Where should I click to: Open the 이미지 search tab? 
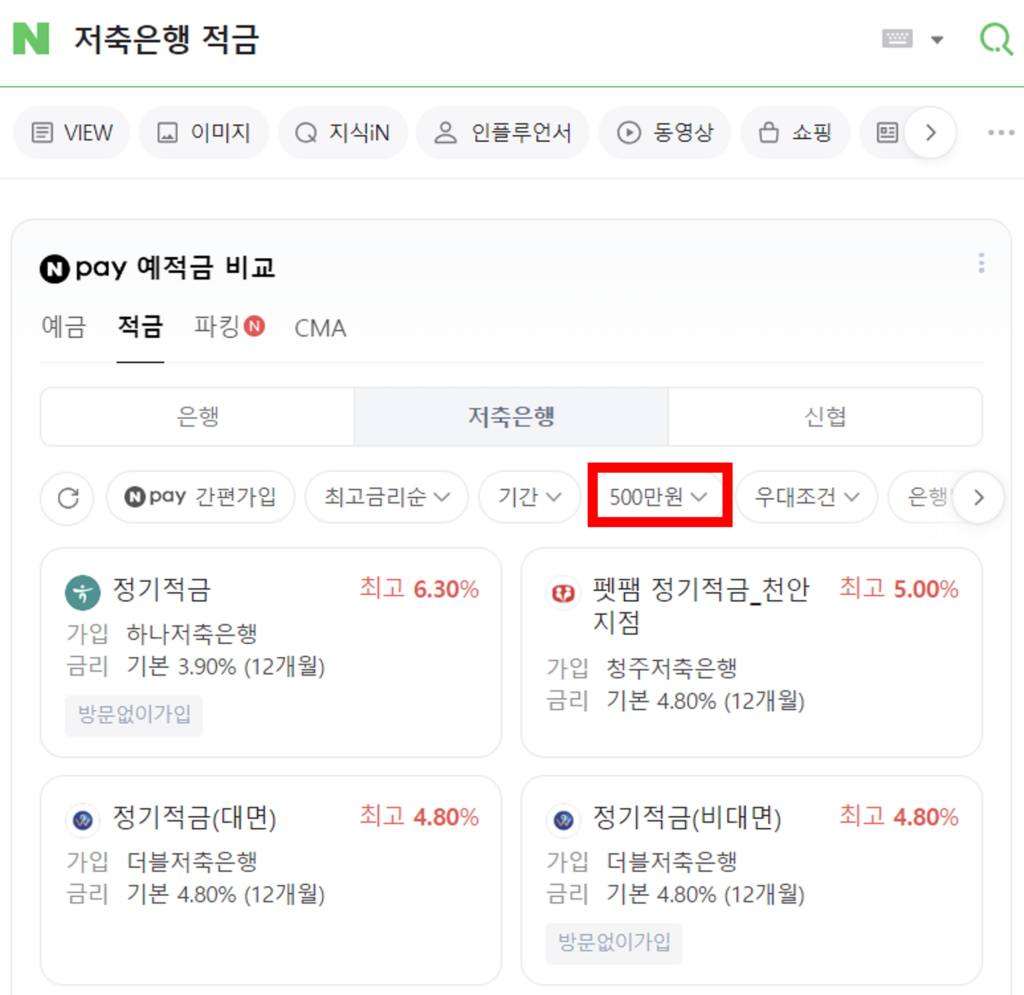[x=204, y=133]
